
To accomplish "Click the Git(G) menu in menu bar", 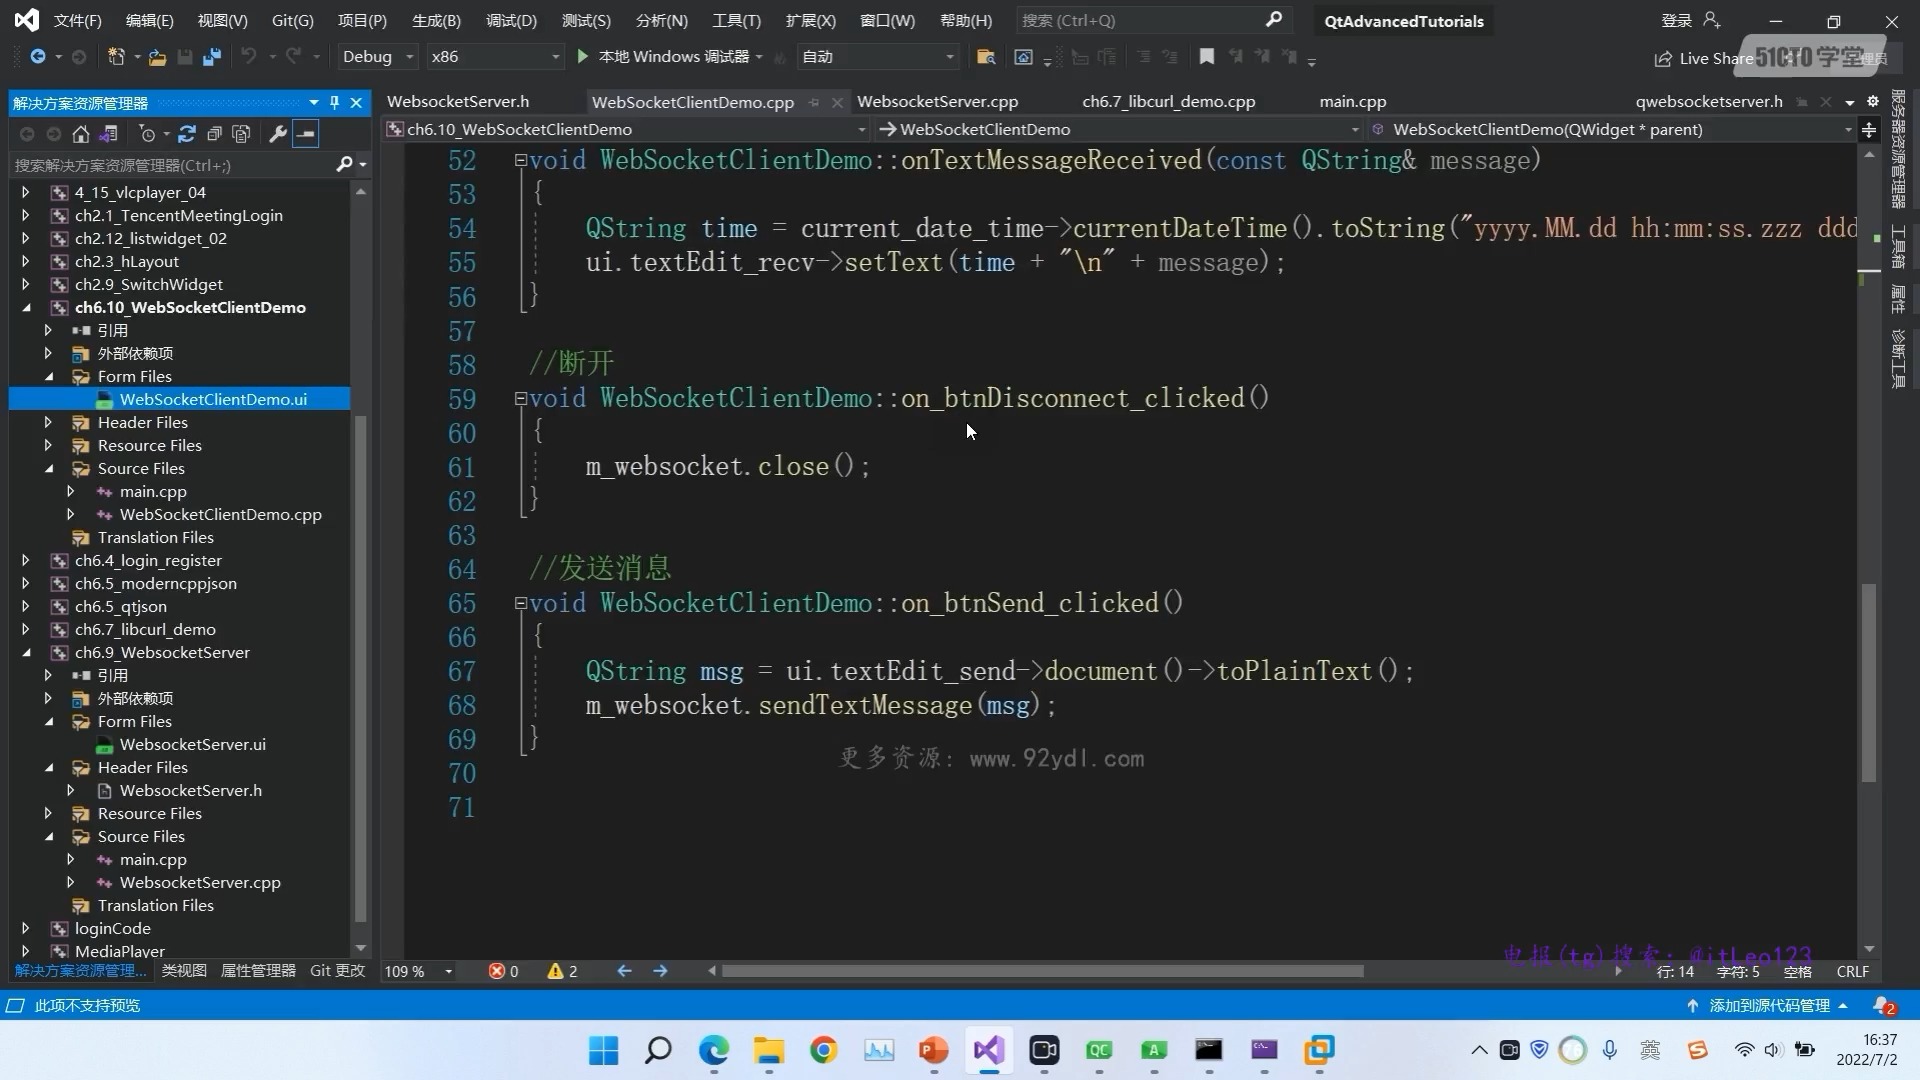I will pos(293,20).
